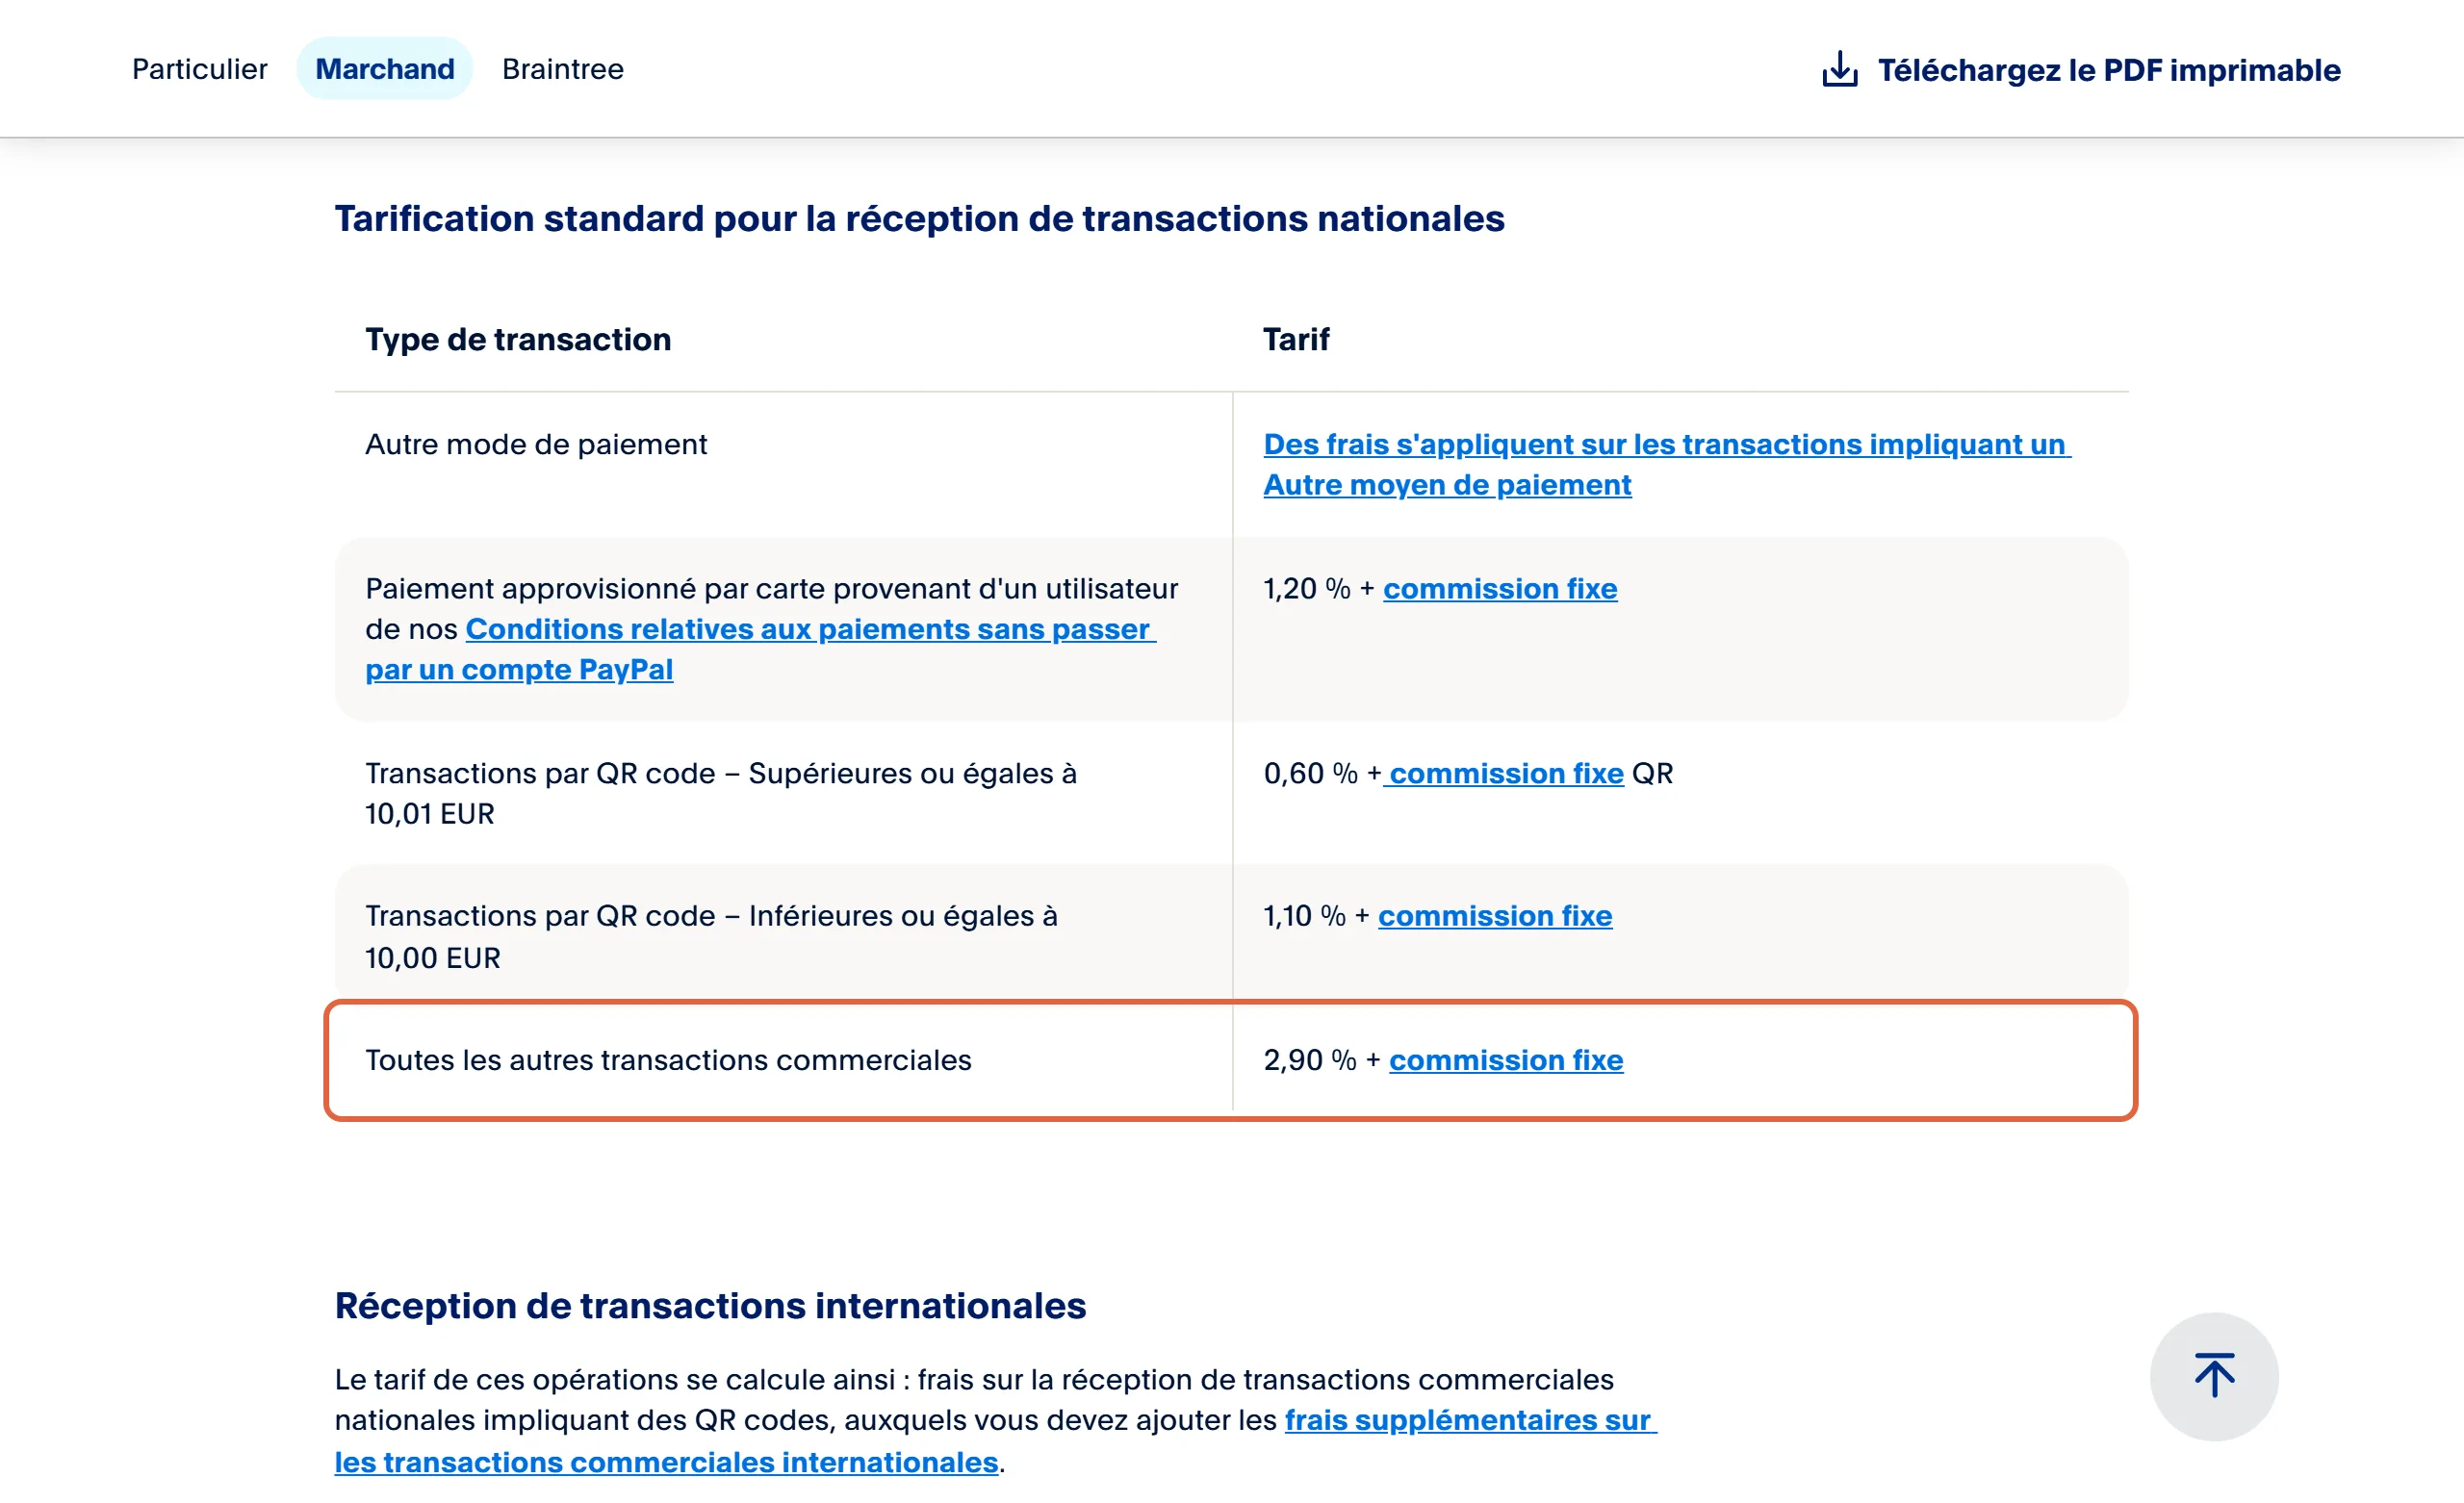Screen dimensions: 2464x1503
Task: Click commission fixe link beside 1,20 %
Action: tap(1500, 589)
